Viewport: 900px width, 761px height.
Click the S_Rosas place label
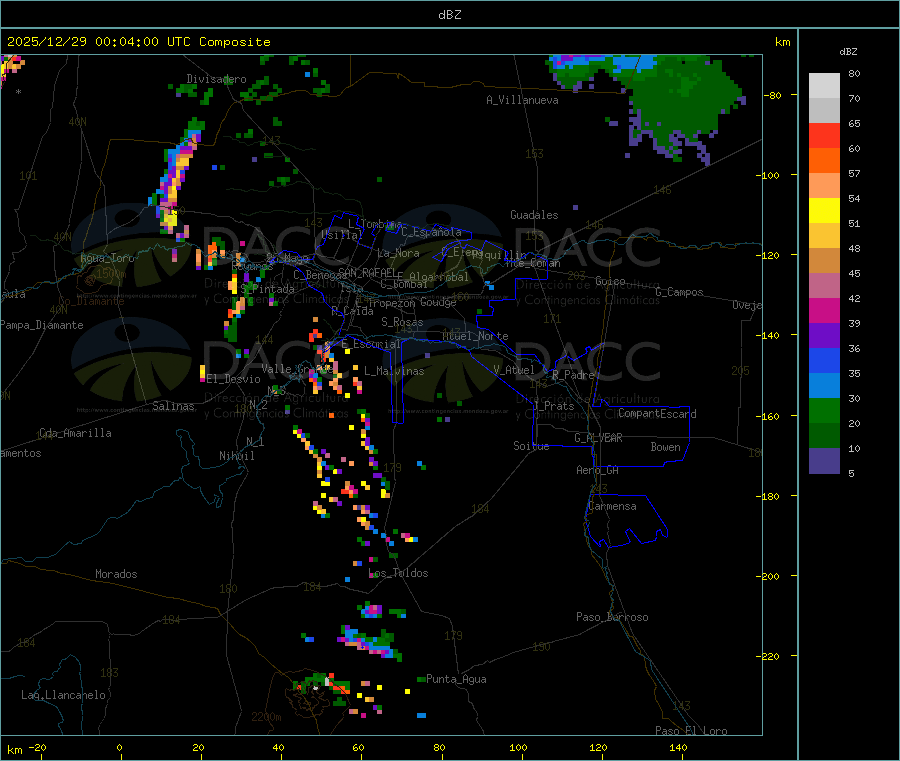click(402, 322)
